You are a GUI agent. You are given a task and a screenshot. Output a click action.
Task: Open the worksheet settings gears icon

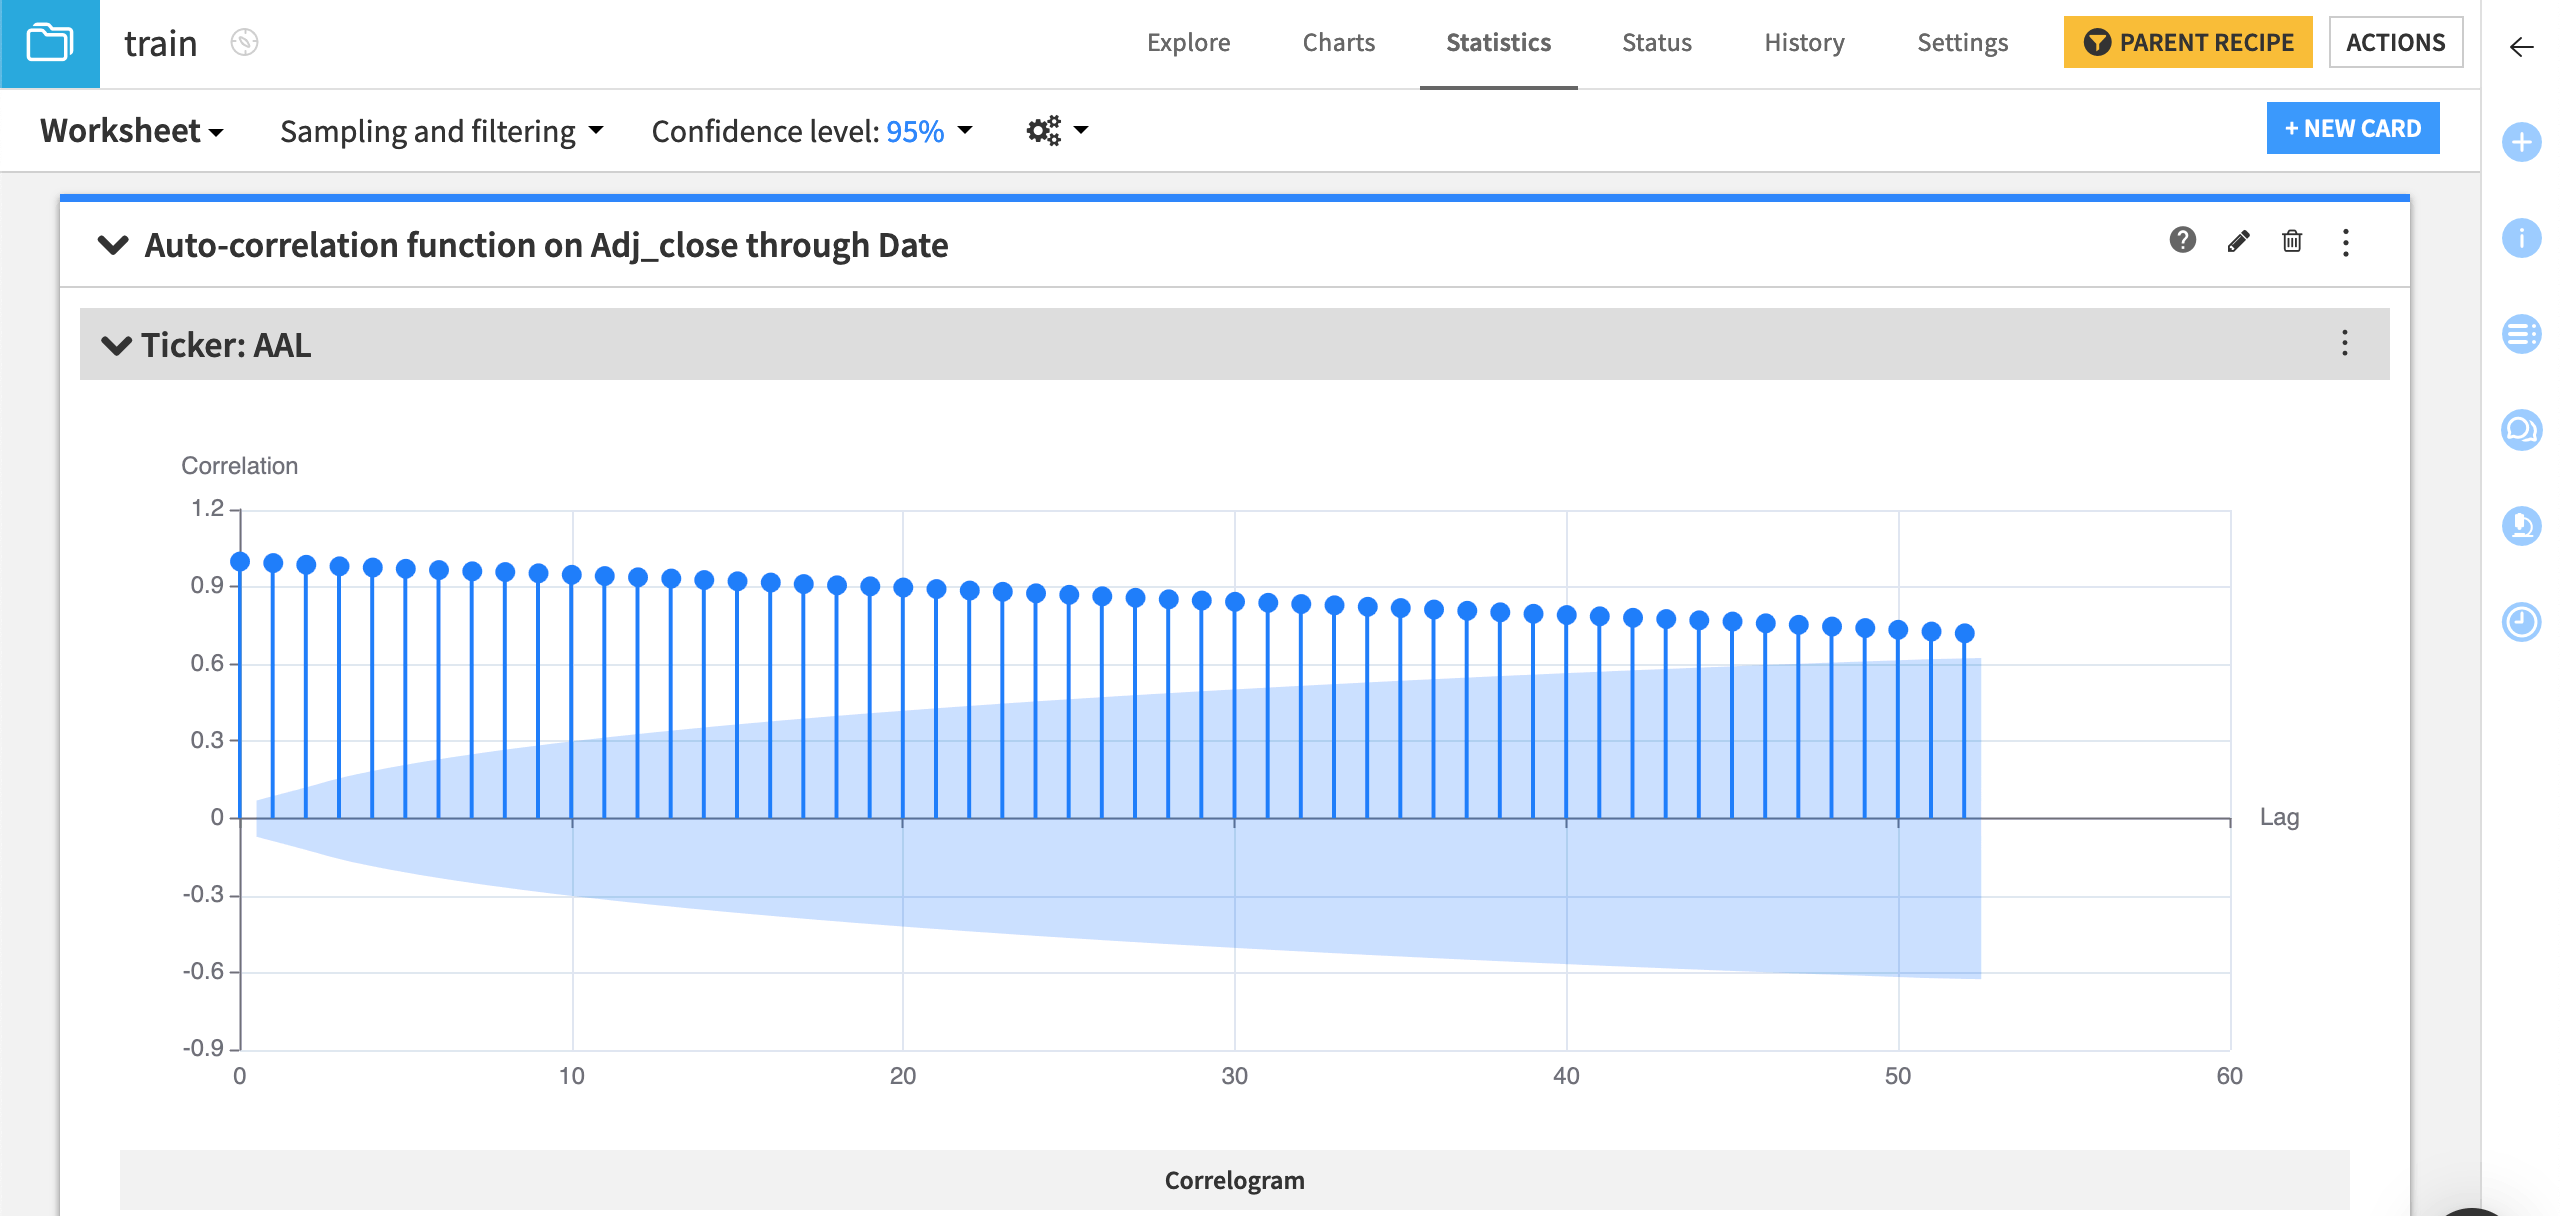click(x=1044, y=130)
